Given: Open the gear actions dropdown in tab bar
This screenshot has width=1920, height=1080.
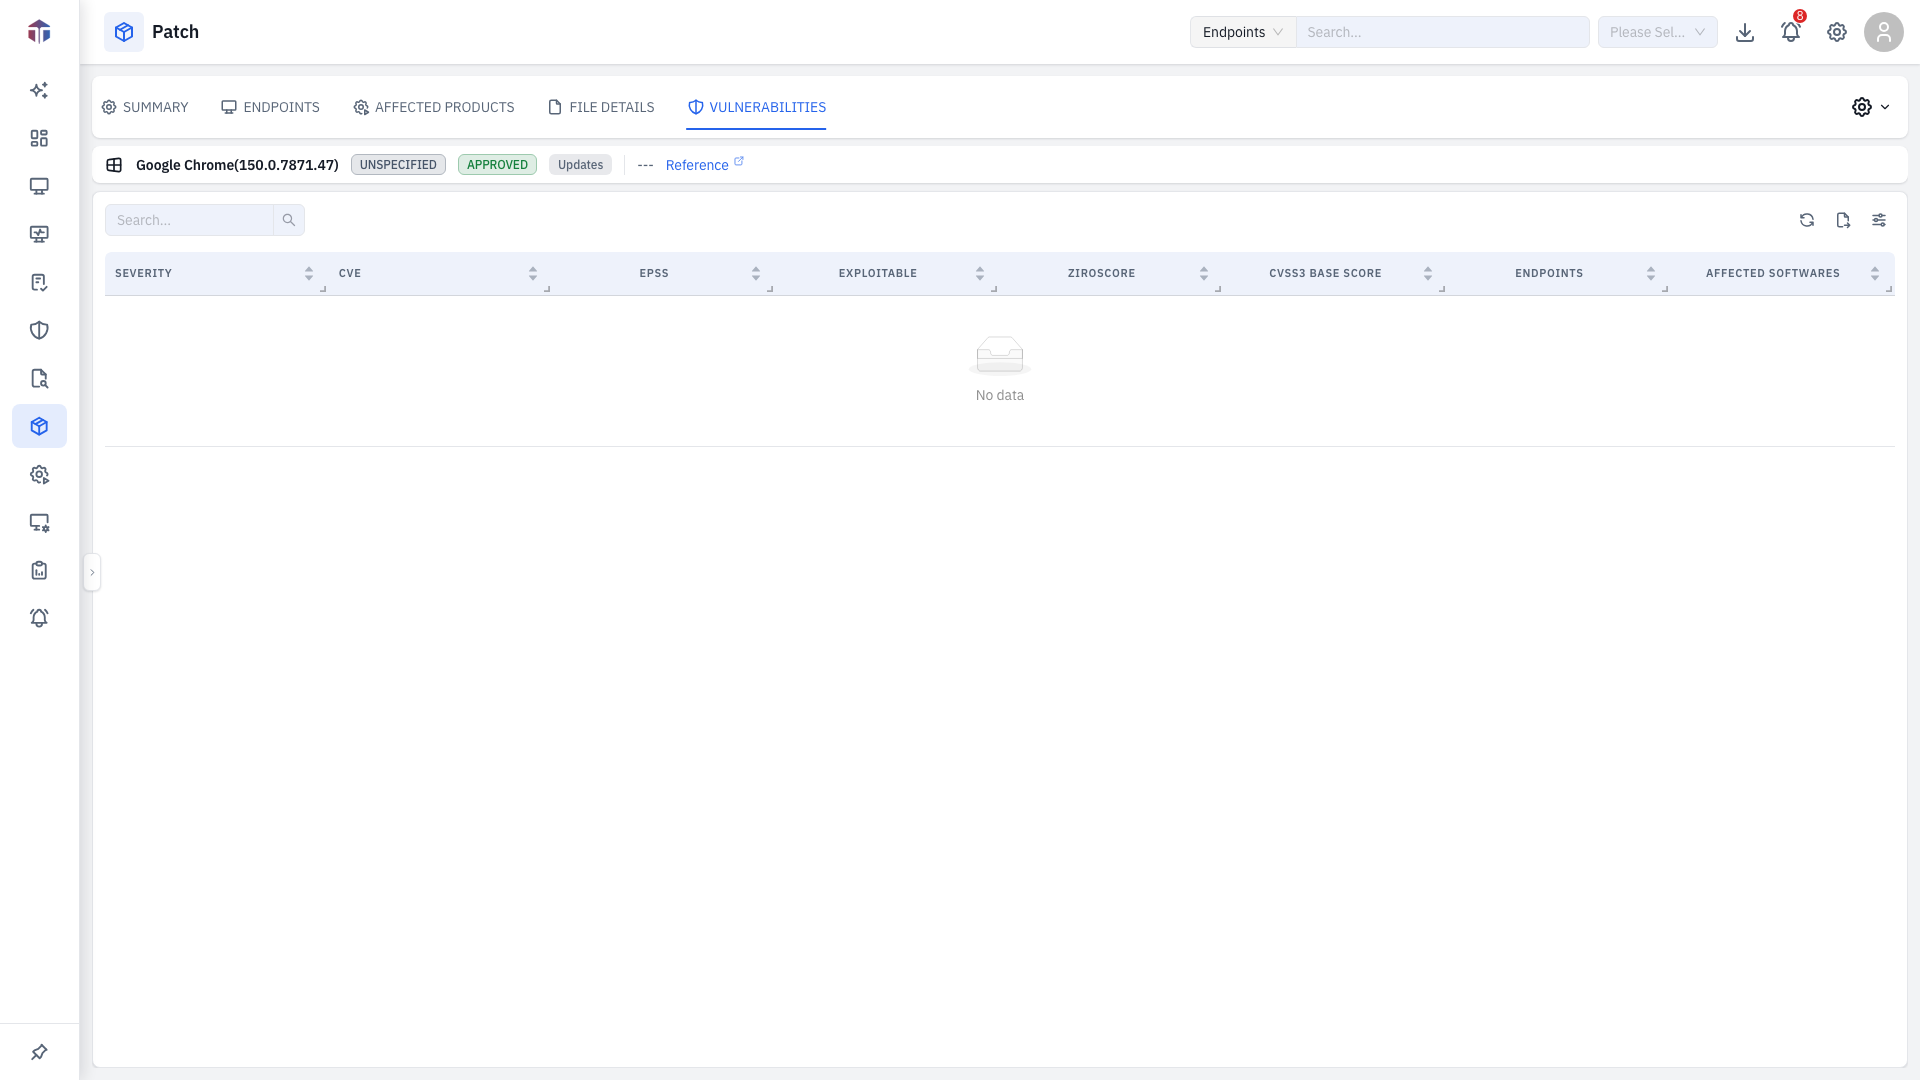Looking at the screenshot, I should (1871, 107).
